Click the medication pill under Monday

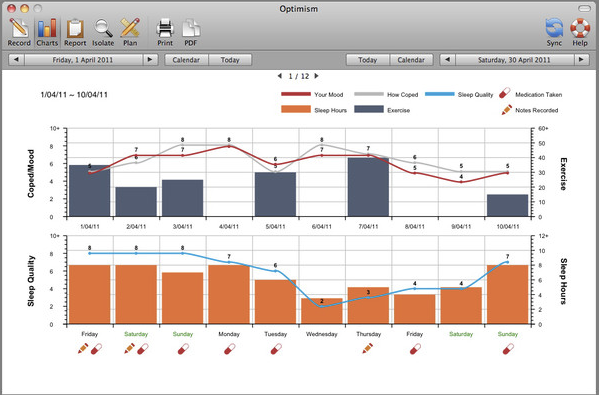(x=230, y=348)
